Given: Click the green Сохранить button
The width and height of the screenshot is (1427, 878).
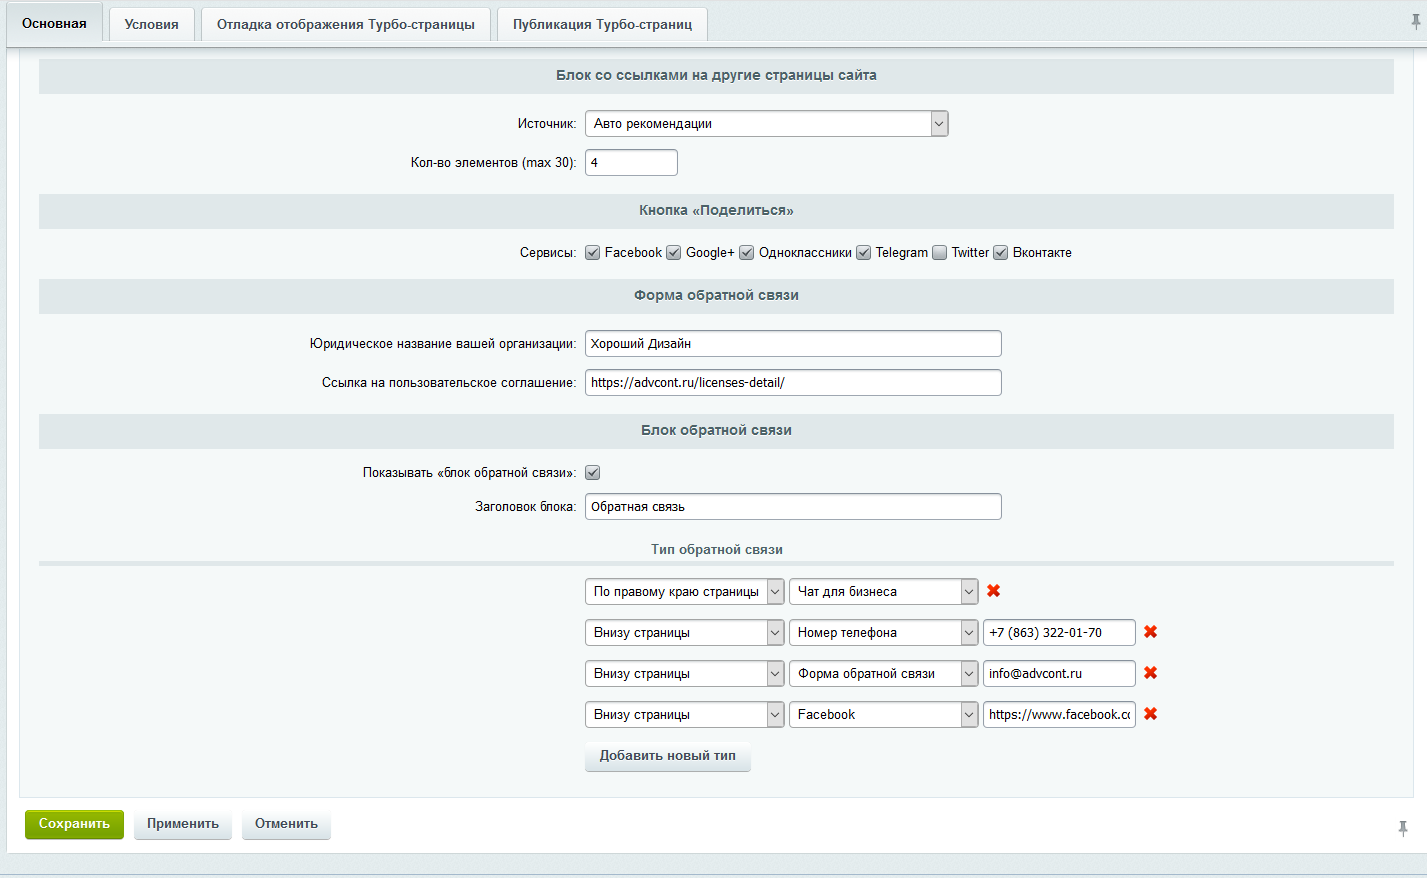Looking at the screenshot, I should click(74, 824).
